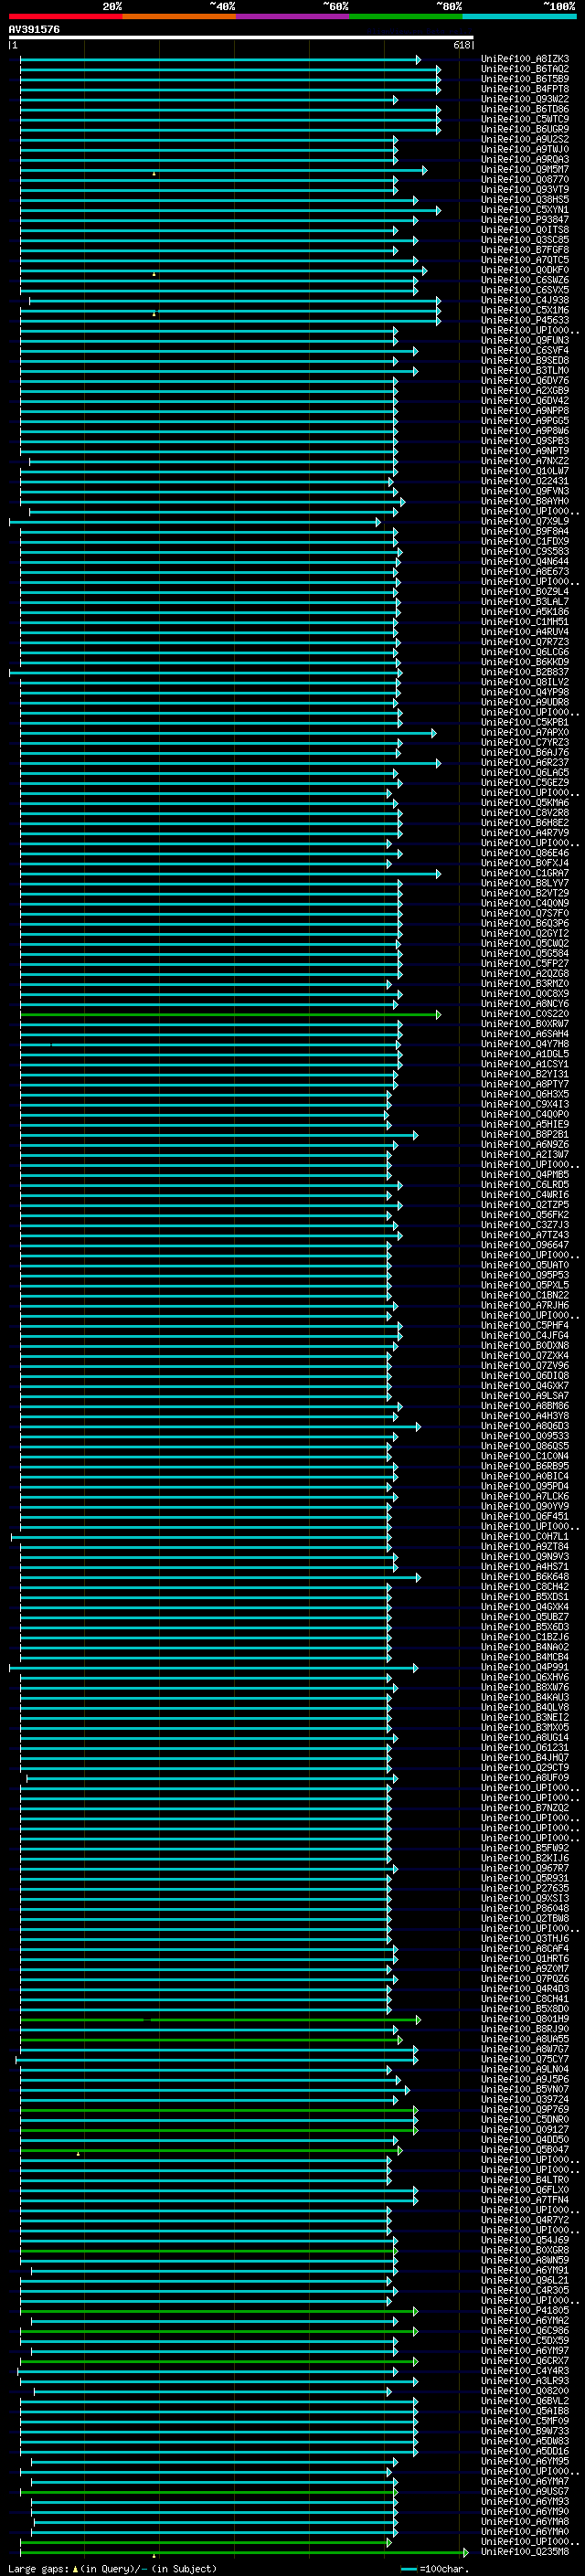585x2576 pixels.
Task: Select hit UniRef100_Q75CY7
Action: point(524,2059)
